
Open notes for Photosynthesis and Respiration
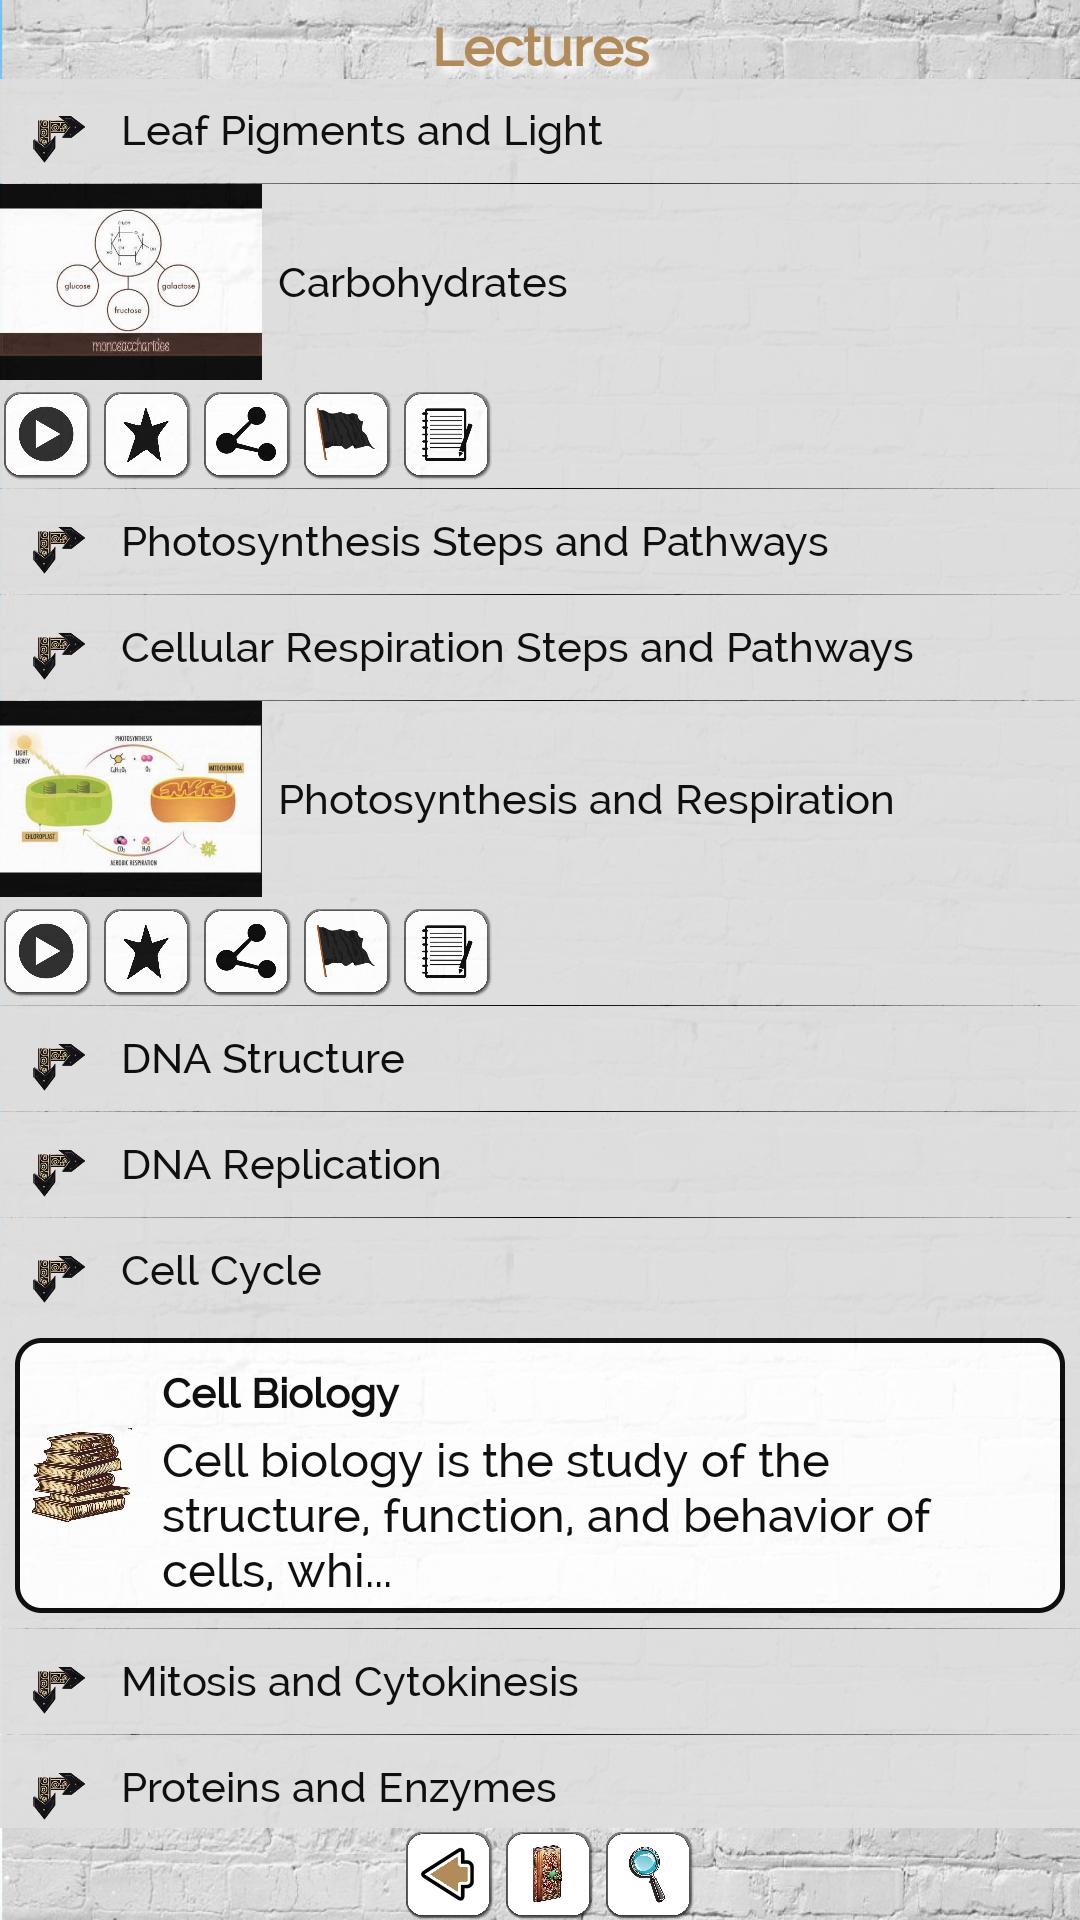pyautogui.click(x=446, y=952)
